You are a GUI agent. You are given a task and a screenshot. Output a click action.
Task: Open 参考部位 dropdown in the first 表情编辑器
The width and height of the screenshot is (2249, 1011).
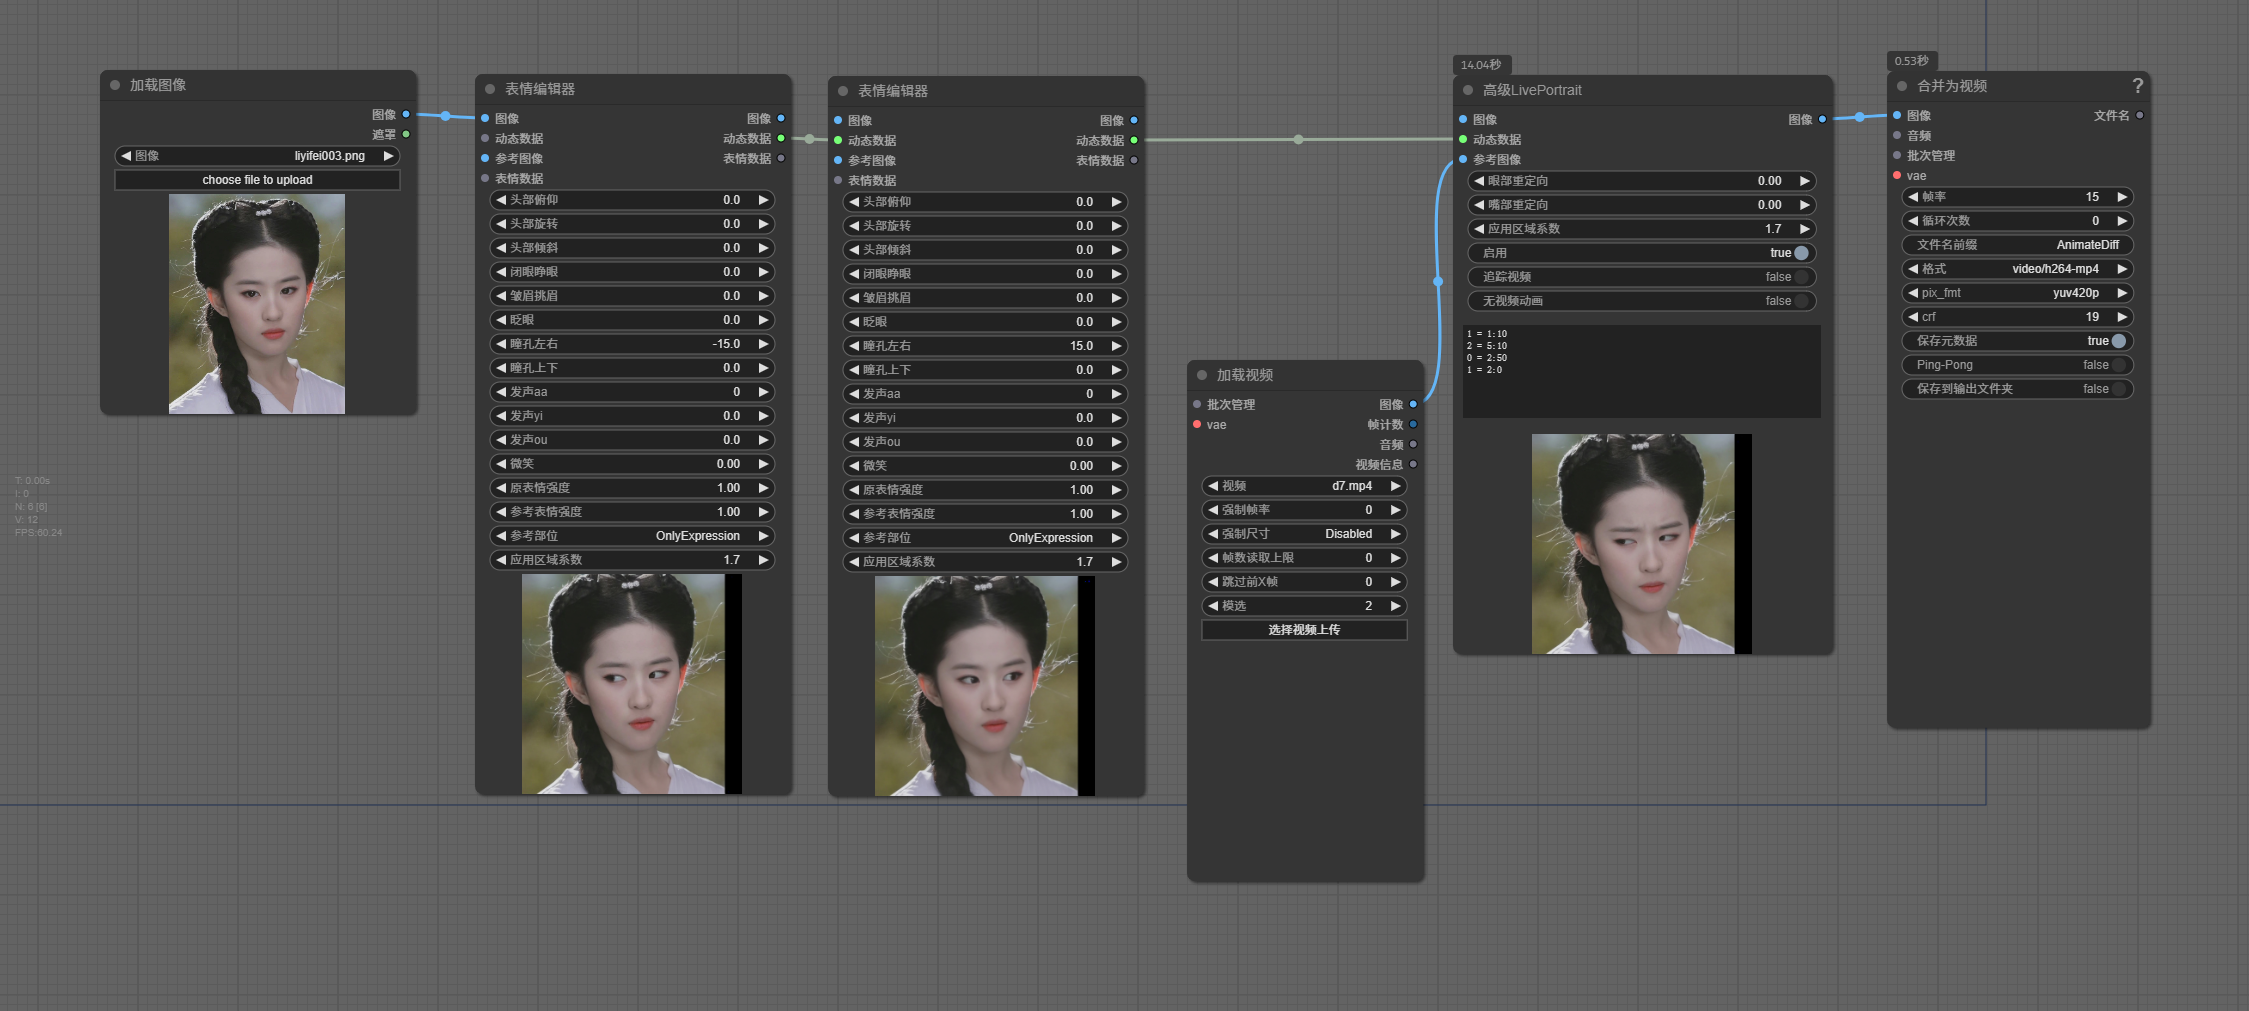(632, 536)
